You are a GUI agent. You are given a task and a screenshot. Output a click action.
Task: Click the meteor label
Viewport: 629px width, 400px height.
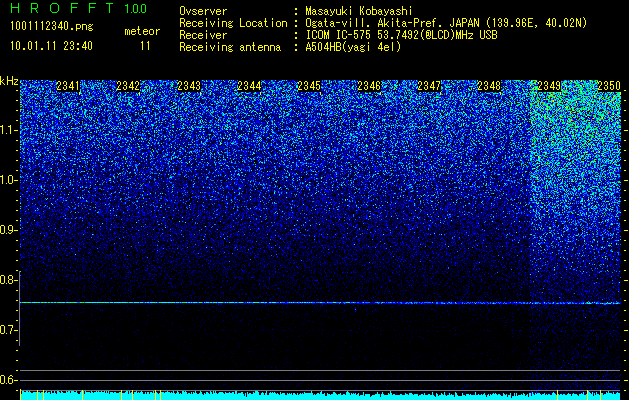(142, 31)
